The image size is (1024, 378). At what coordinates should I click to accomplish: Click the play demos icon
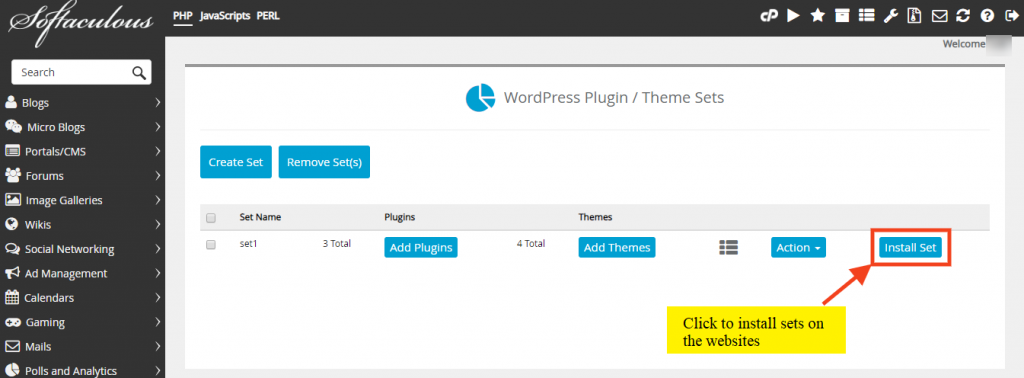[793, 16]
